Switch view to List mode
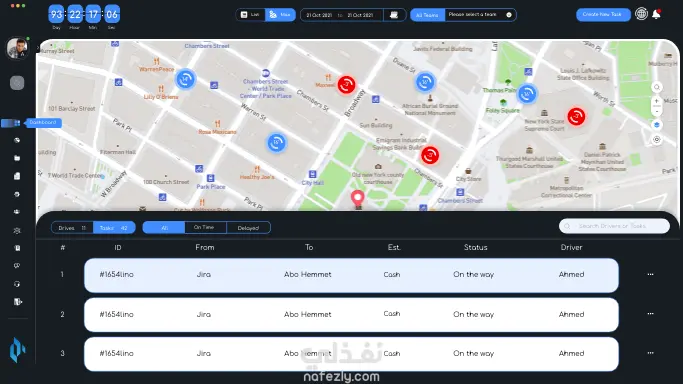The image size is (683, 384). click(x=250, y=15)
